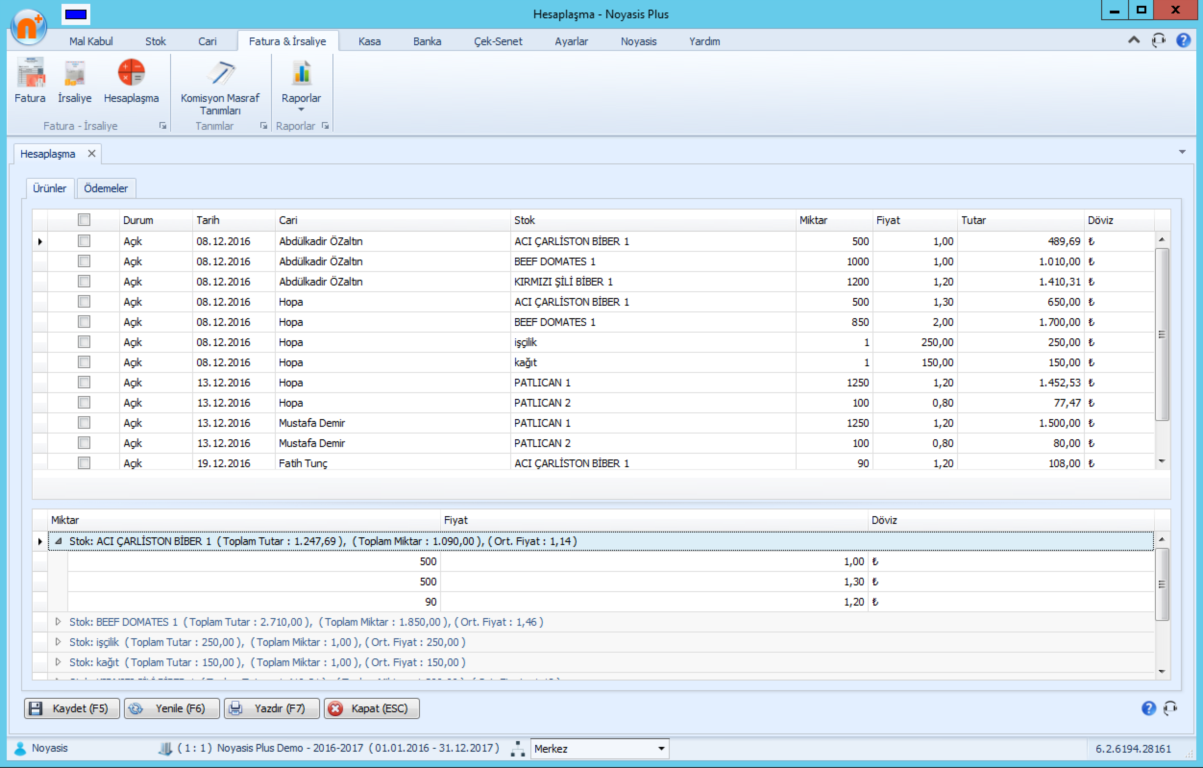
Task: Check the Fatih Tunç row checkbox
Action: pos(84,463)
